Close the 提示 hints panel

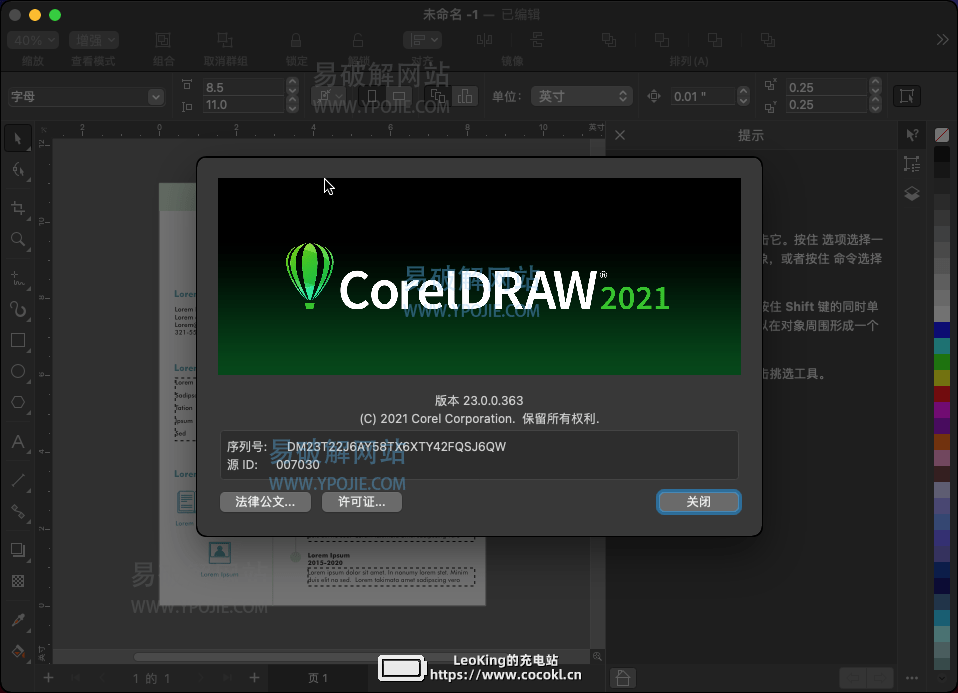(620, 135)
